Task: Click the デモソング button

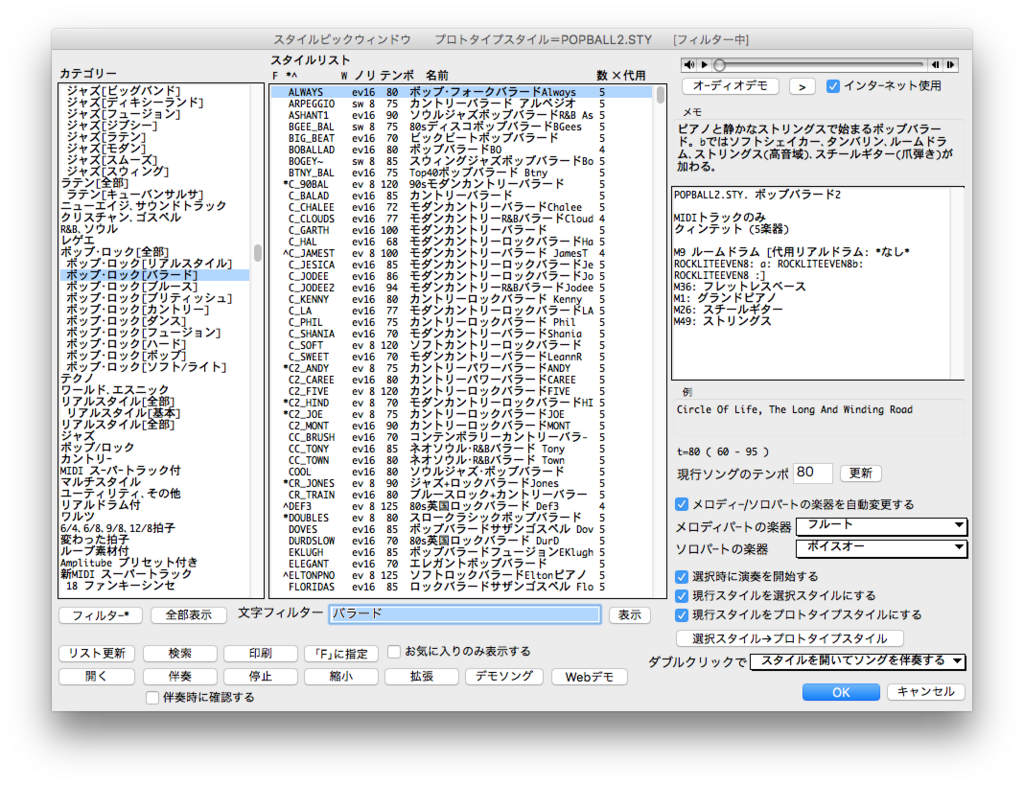Action: click(504, 677)
